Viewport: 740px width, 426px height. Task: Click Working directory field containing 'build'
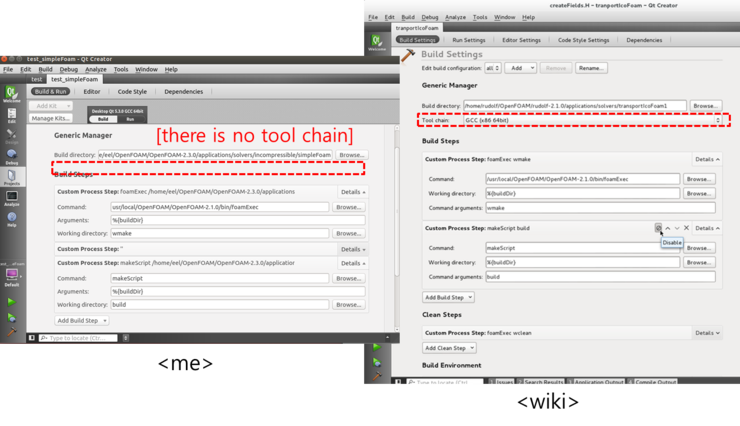point(219,305)
